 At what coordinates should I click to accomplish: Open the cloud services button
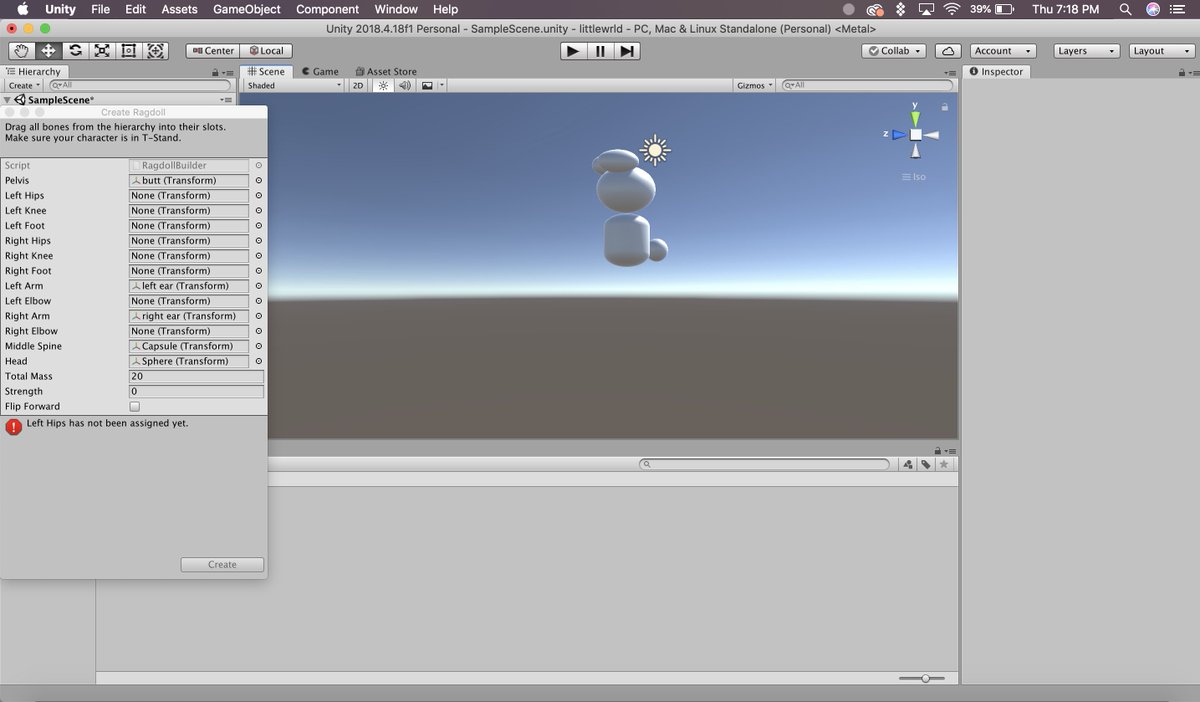tap(948, 50)
